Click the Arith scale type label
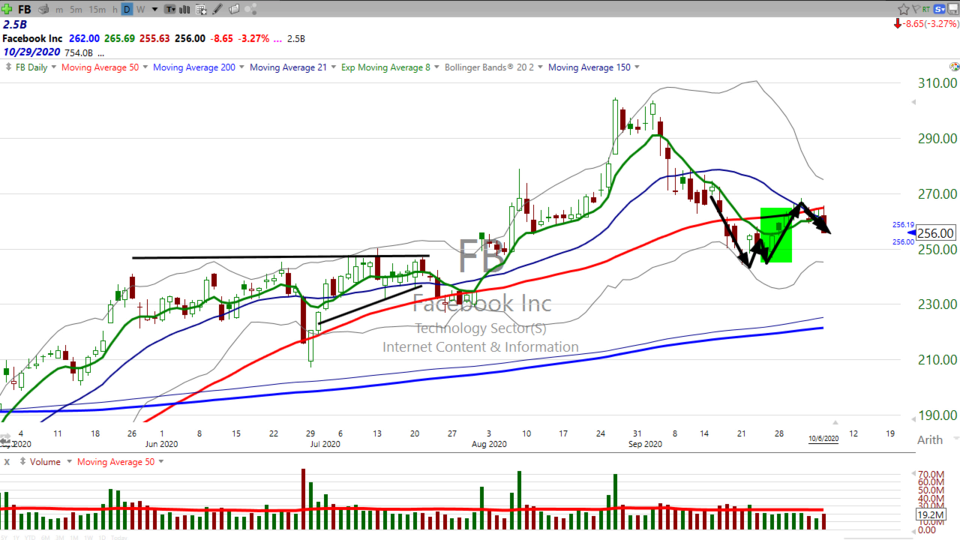This screenshot has height=540, width=960. 929,440
